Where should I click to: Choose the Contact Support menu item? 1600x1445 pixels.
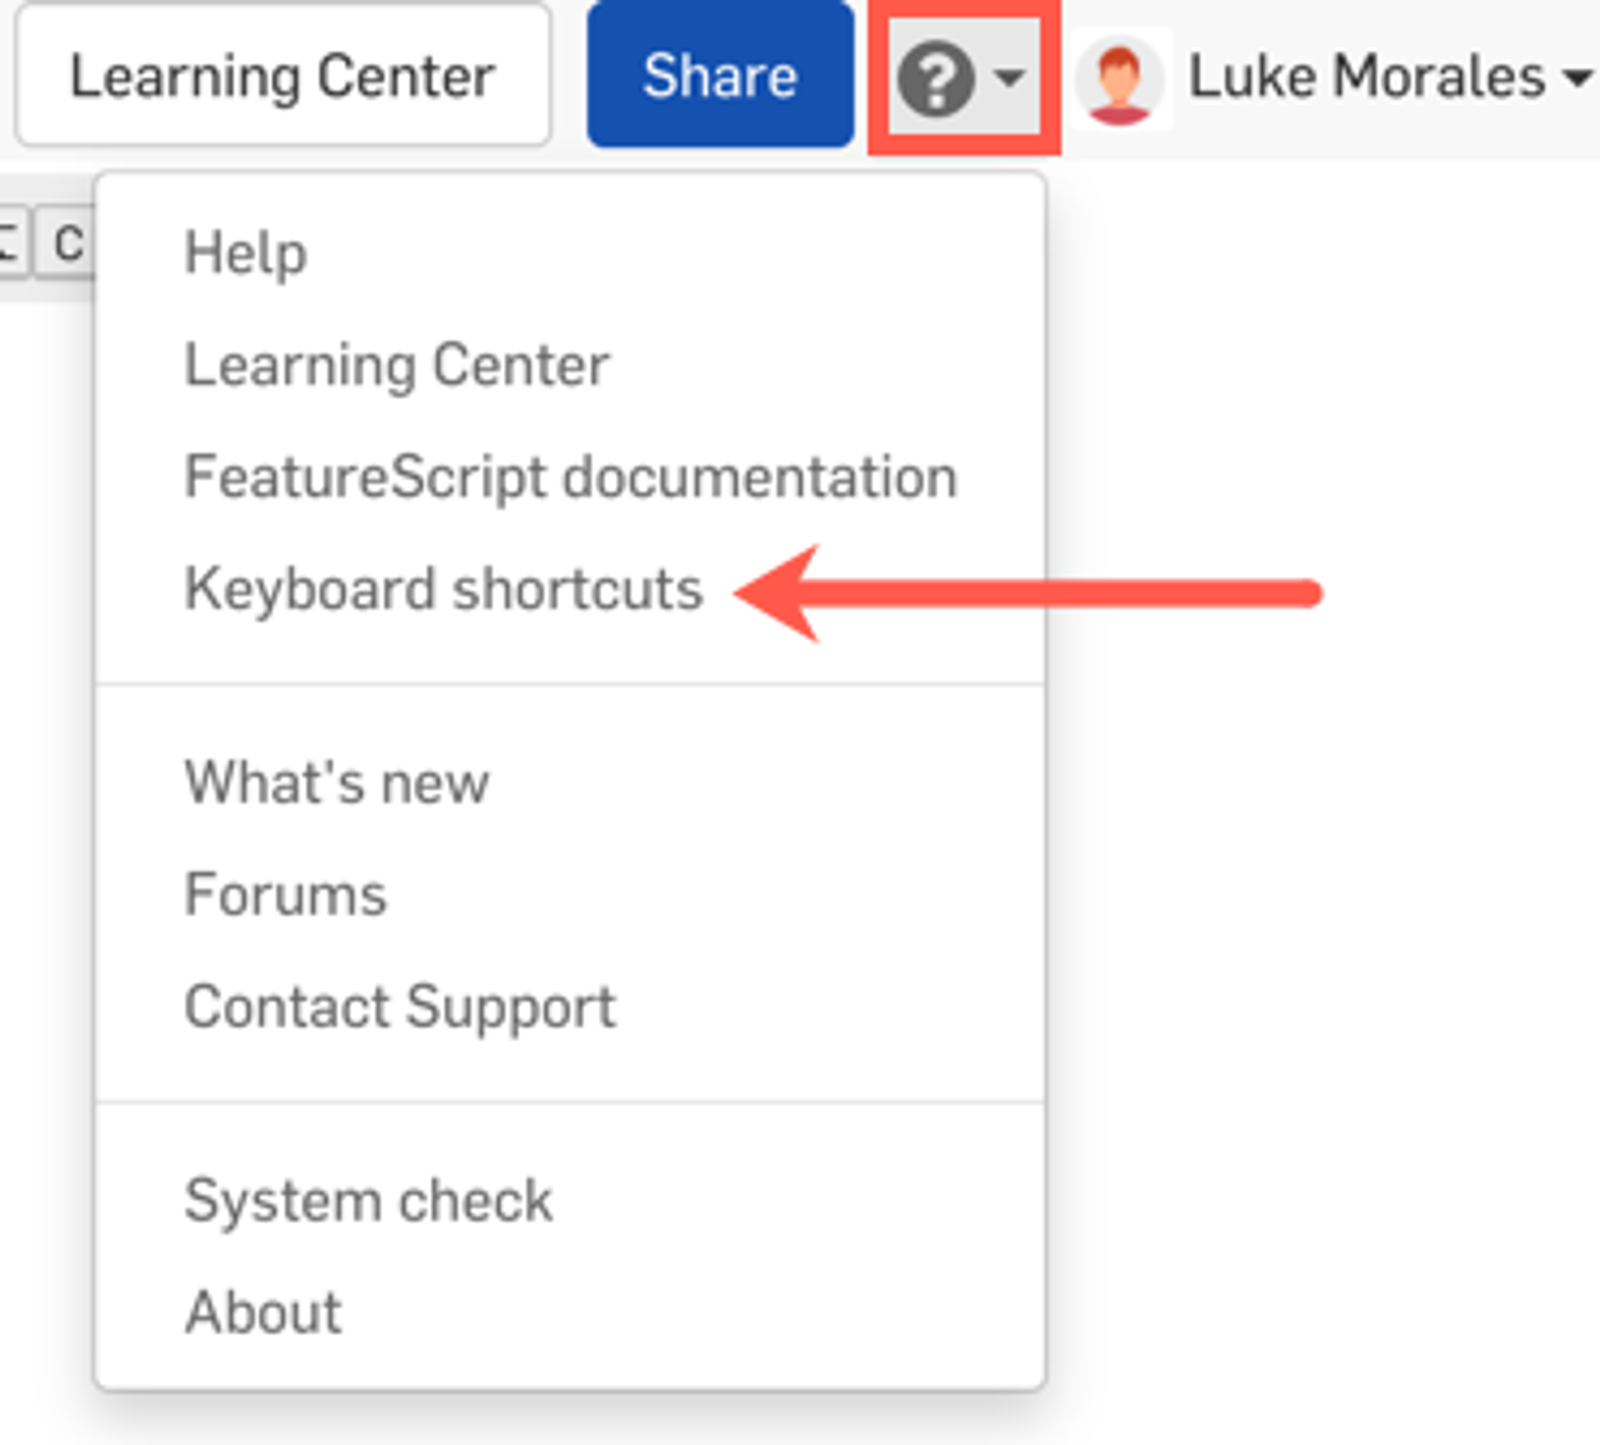pos(400,1006)
